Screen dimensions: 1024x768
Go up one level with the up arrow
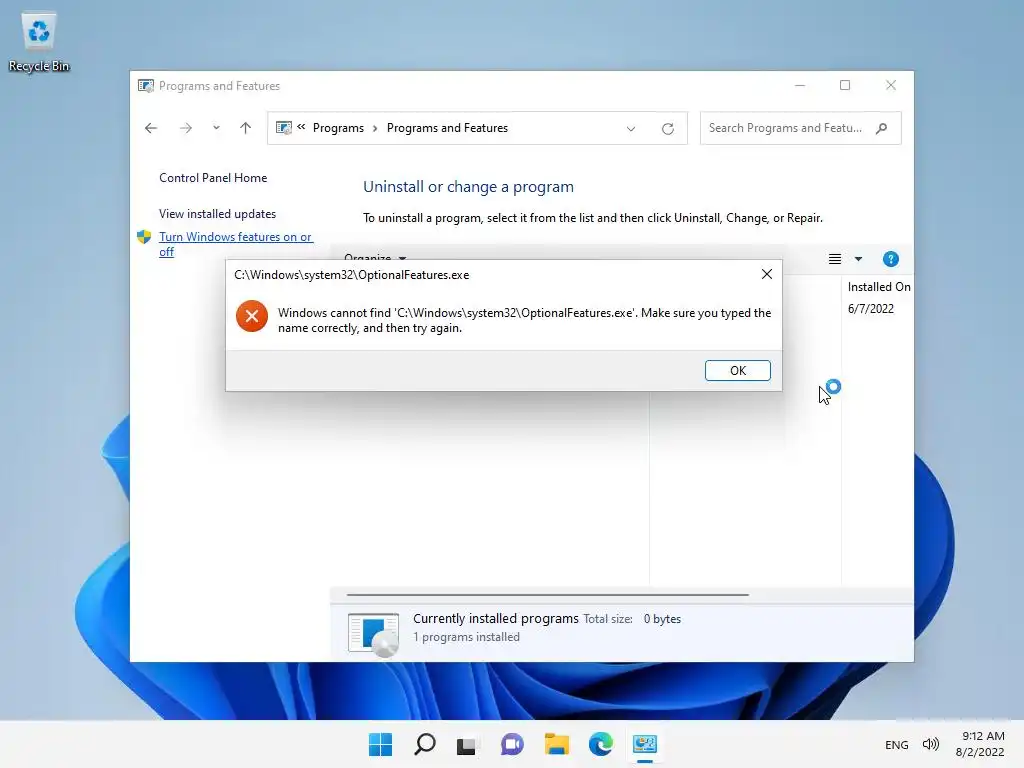[246, 128]
